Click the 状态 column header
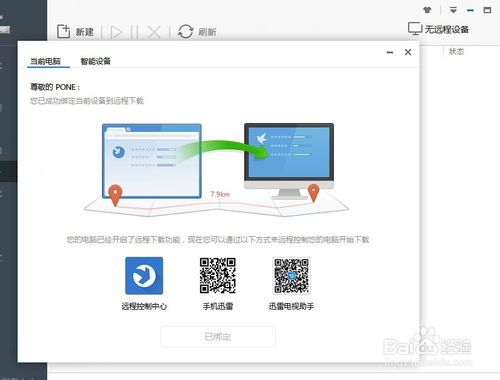Viewport: 500px width, 380px height. click(x=456, y=51)
